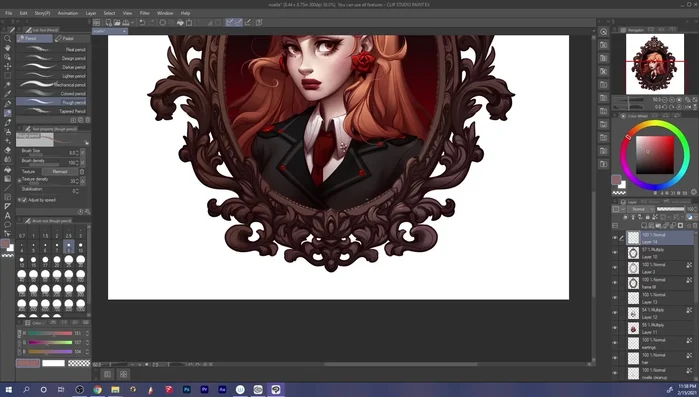The height and width of the screenshot is (397, 699).
Task: Hide Layer 10 with its eye icon
Action: click(x=615, y=253)
